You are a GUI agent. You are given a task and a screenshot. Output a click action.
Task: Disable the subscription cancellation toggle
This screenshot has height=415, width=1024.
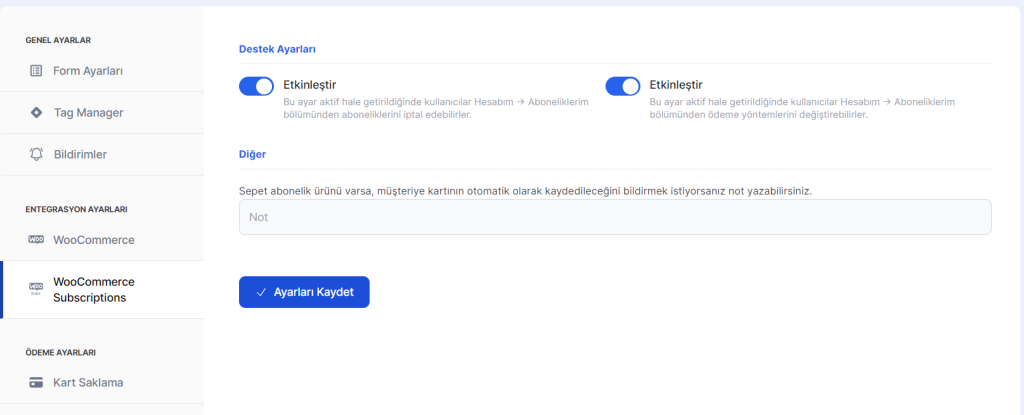pyautogui.click(x=257, y=86)
